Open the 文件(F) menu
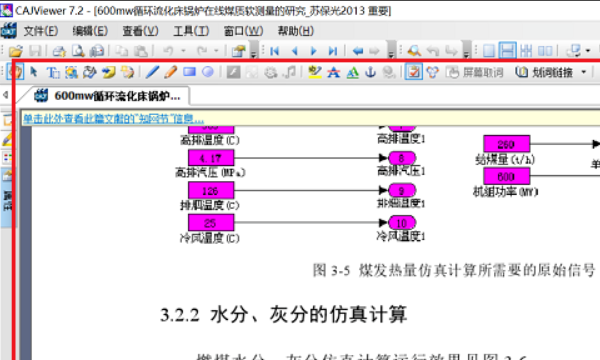This screenshot has height=360, width=600. (41, 31)
